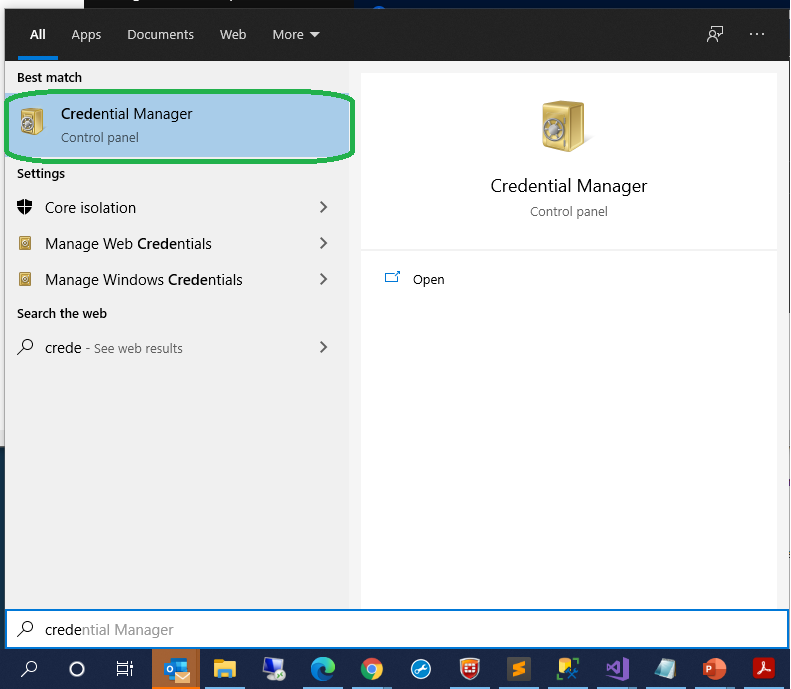Open Sublime Text from the taskbar

tap(519, 669)
